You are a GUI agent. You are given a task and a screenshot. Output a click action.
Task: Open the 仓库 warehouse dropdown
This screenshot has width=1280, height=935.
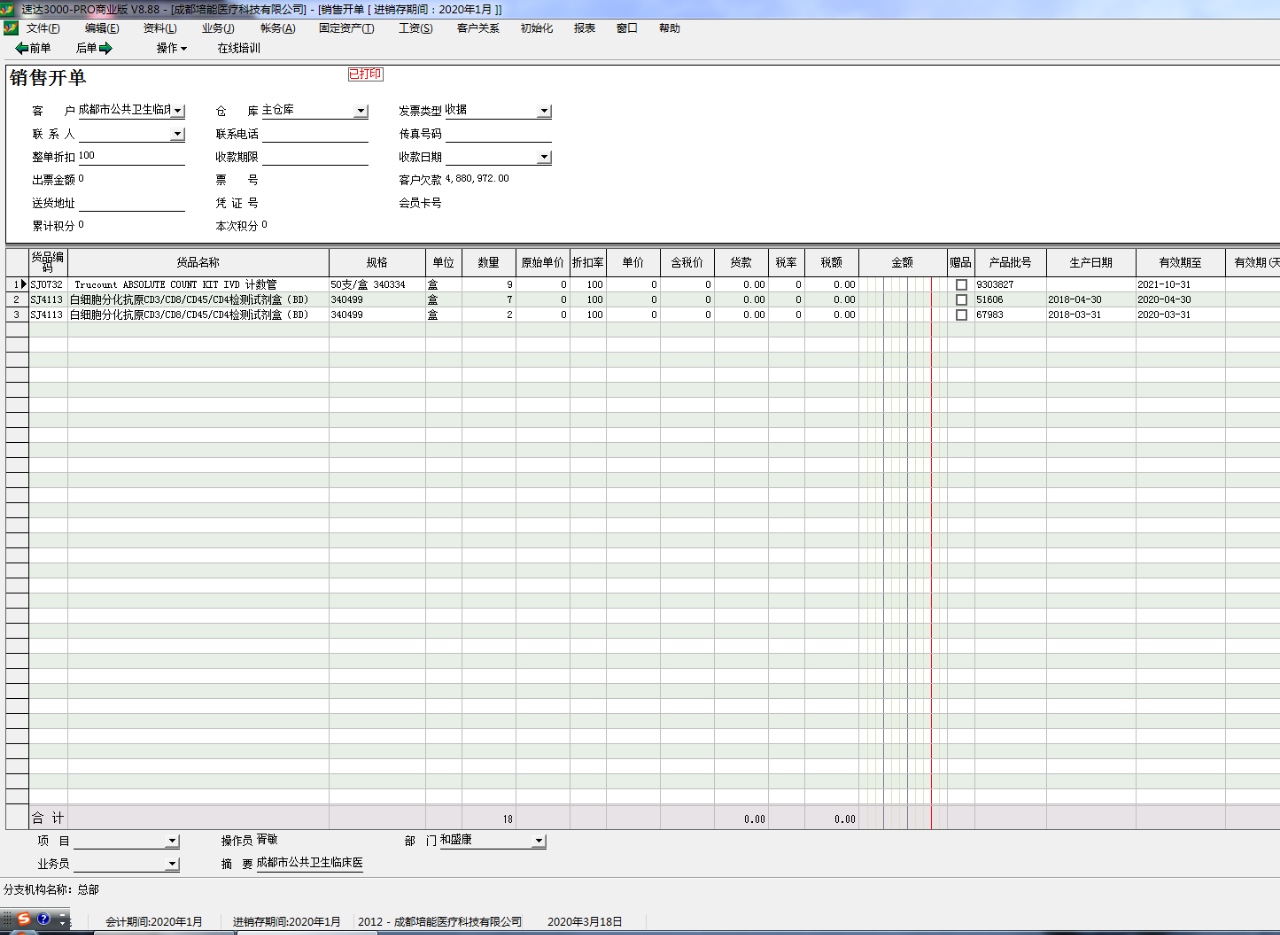tap(361, 111)
